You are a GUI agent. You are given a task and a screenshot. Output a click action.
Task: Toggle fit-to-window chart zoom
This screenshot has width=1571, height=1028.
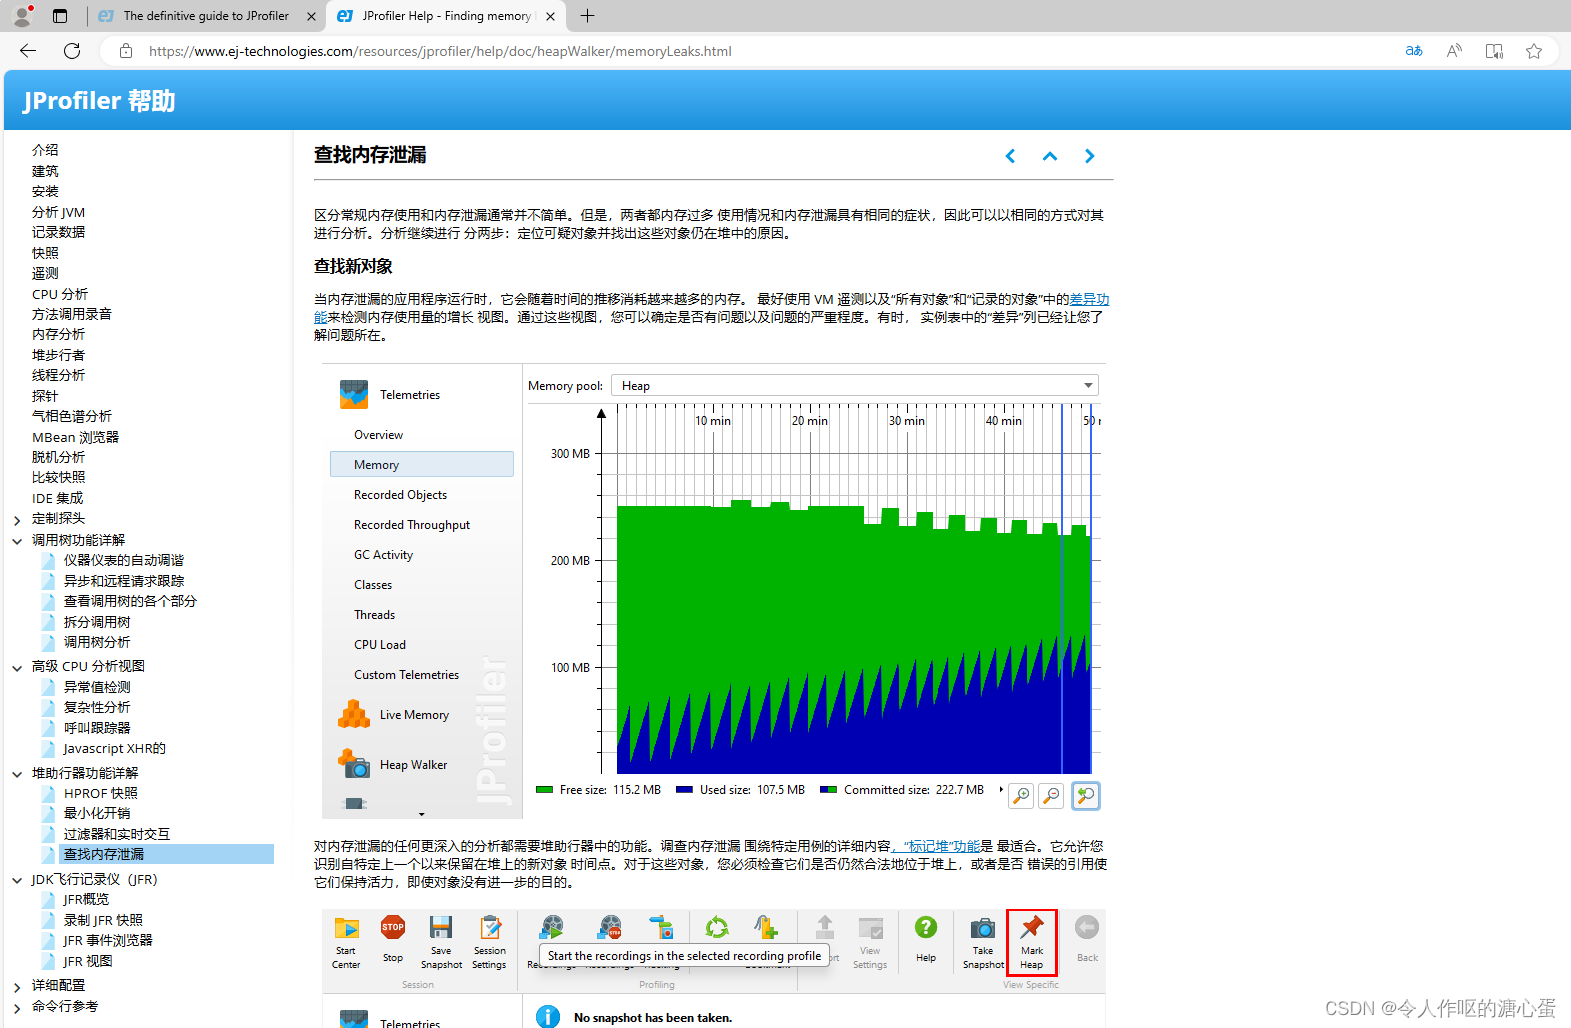(1086, 795)
